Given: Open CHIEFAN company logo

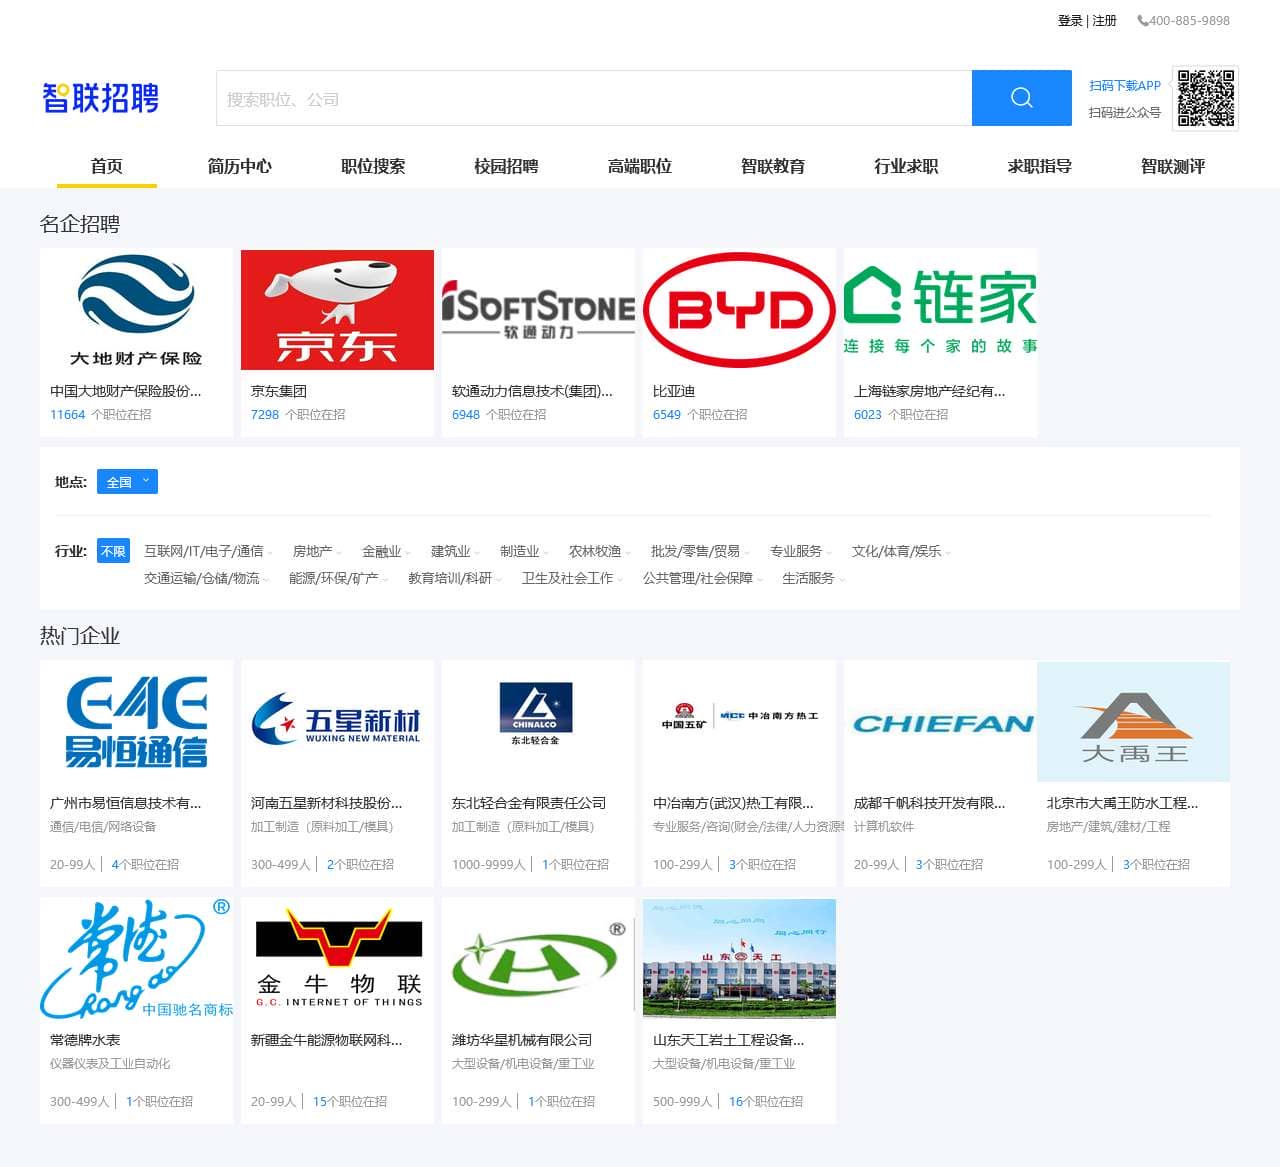Looking at the screenshot, I should 940,721.
